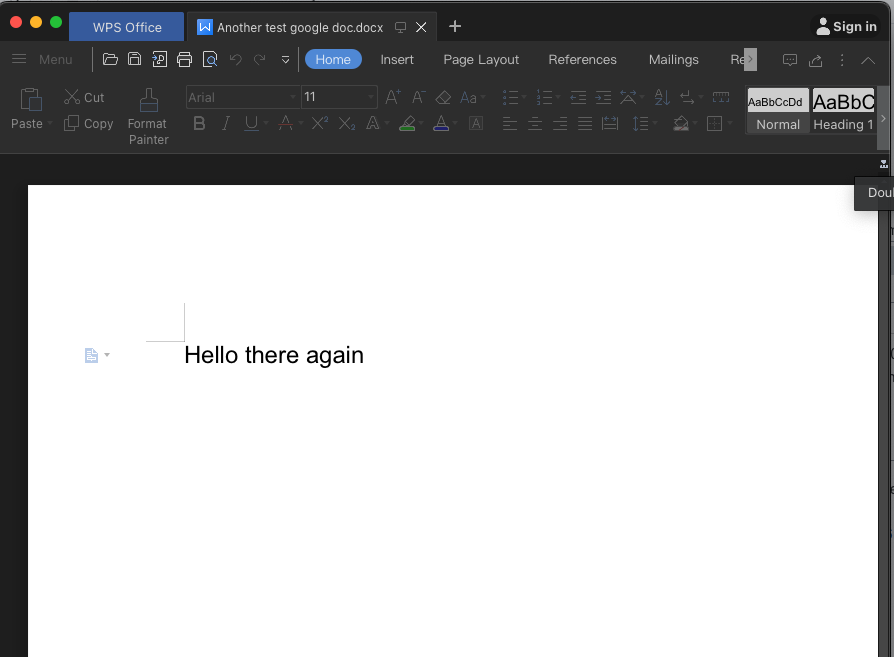The image size is (894, 657).
Task: Open a new tab with plus
Action: click(454, 26)
